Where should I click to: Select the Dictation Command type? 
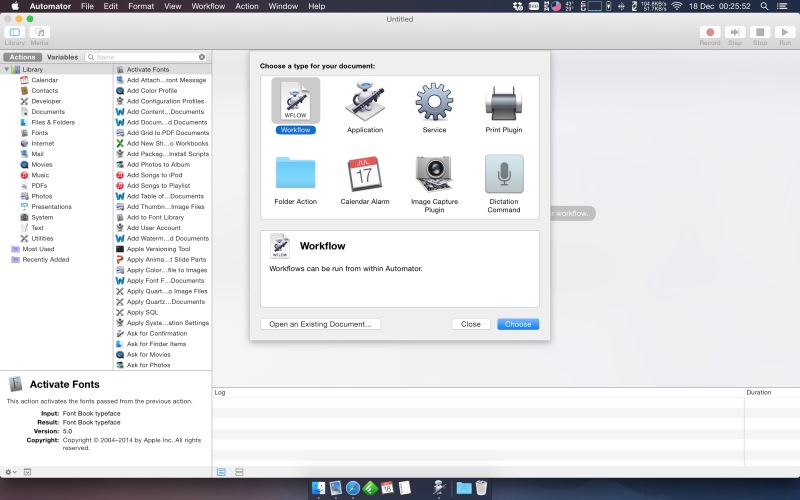coord(504,184)
